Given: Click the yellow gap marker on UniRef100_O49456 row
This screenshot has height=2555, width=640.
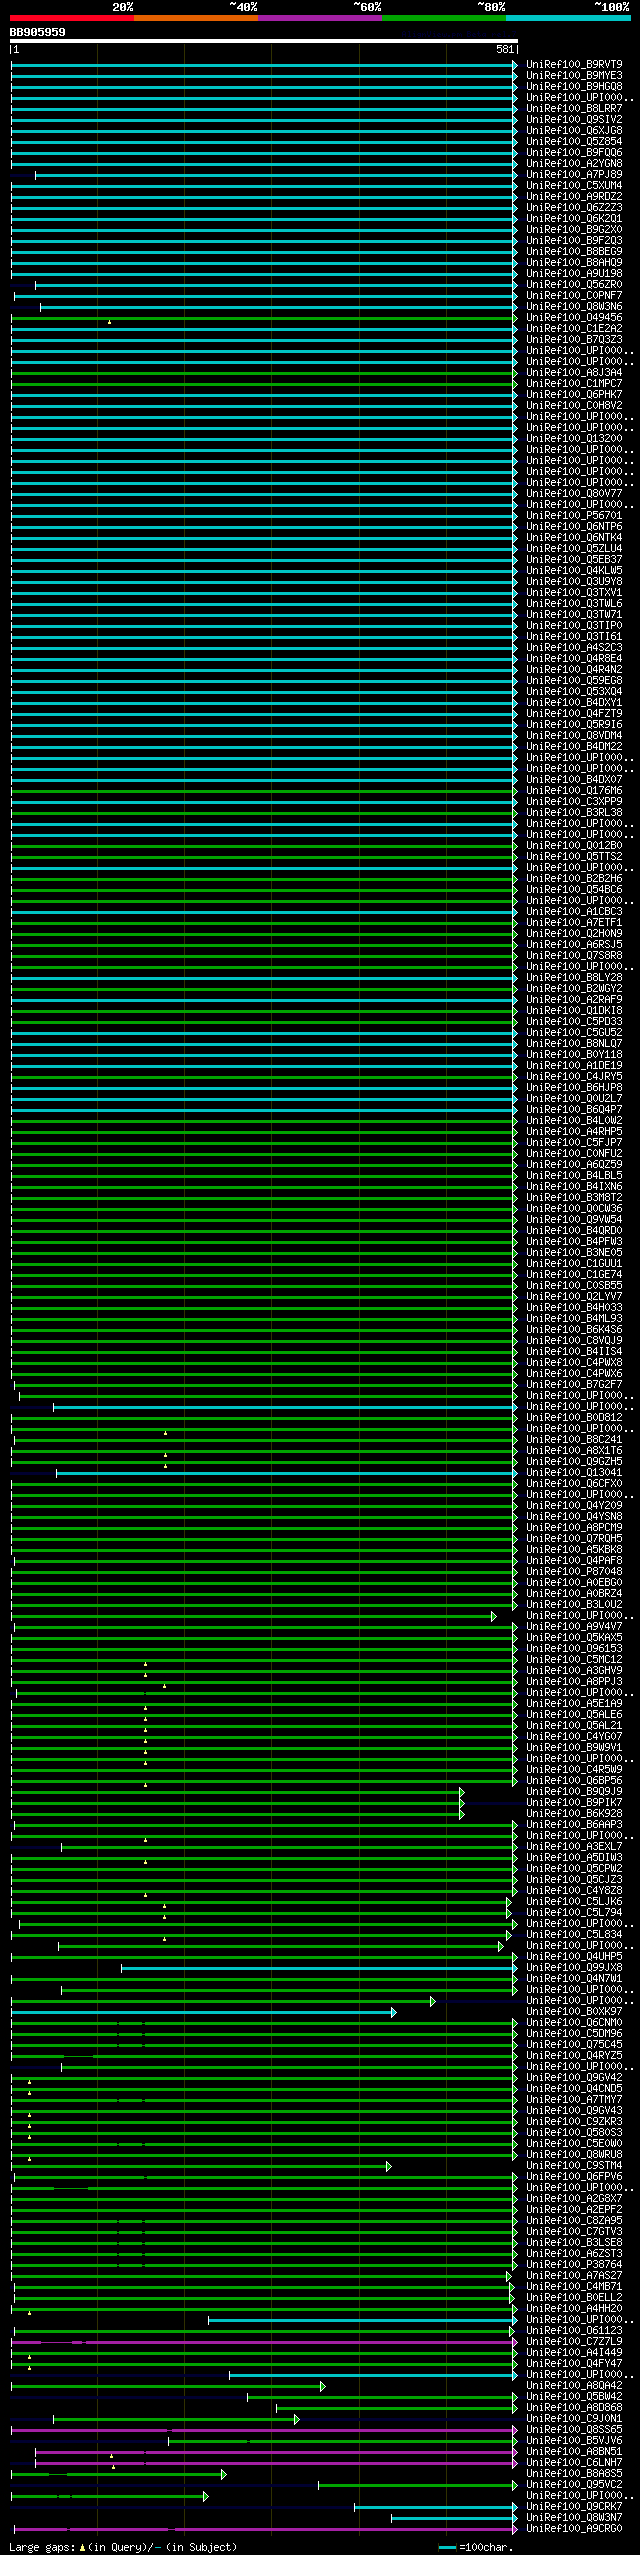Looking at the screenshot, I should 109,322.
